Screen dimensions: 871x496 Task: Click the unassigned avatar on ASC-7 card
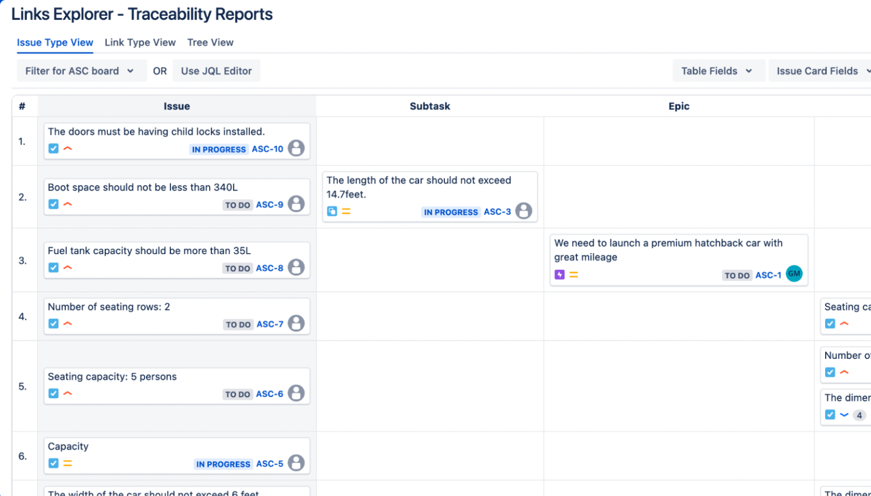[x=296, y=323]
